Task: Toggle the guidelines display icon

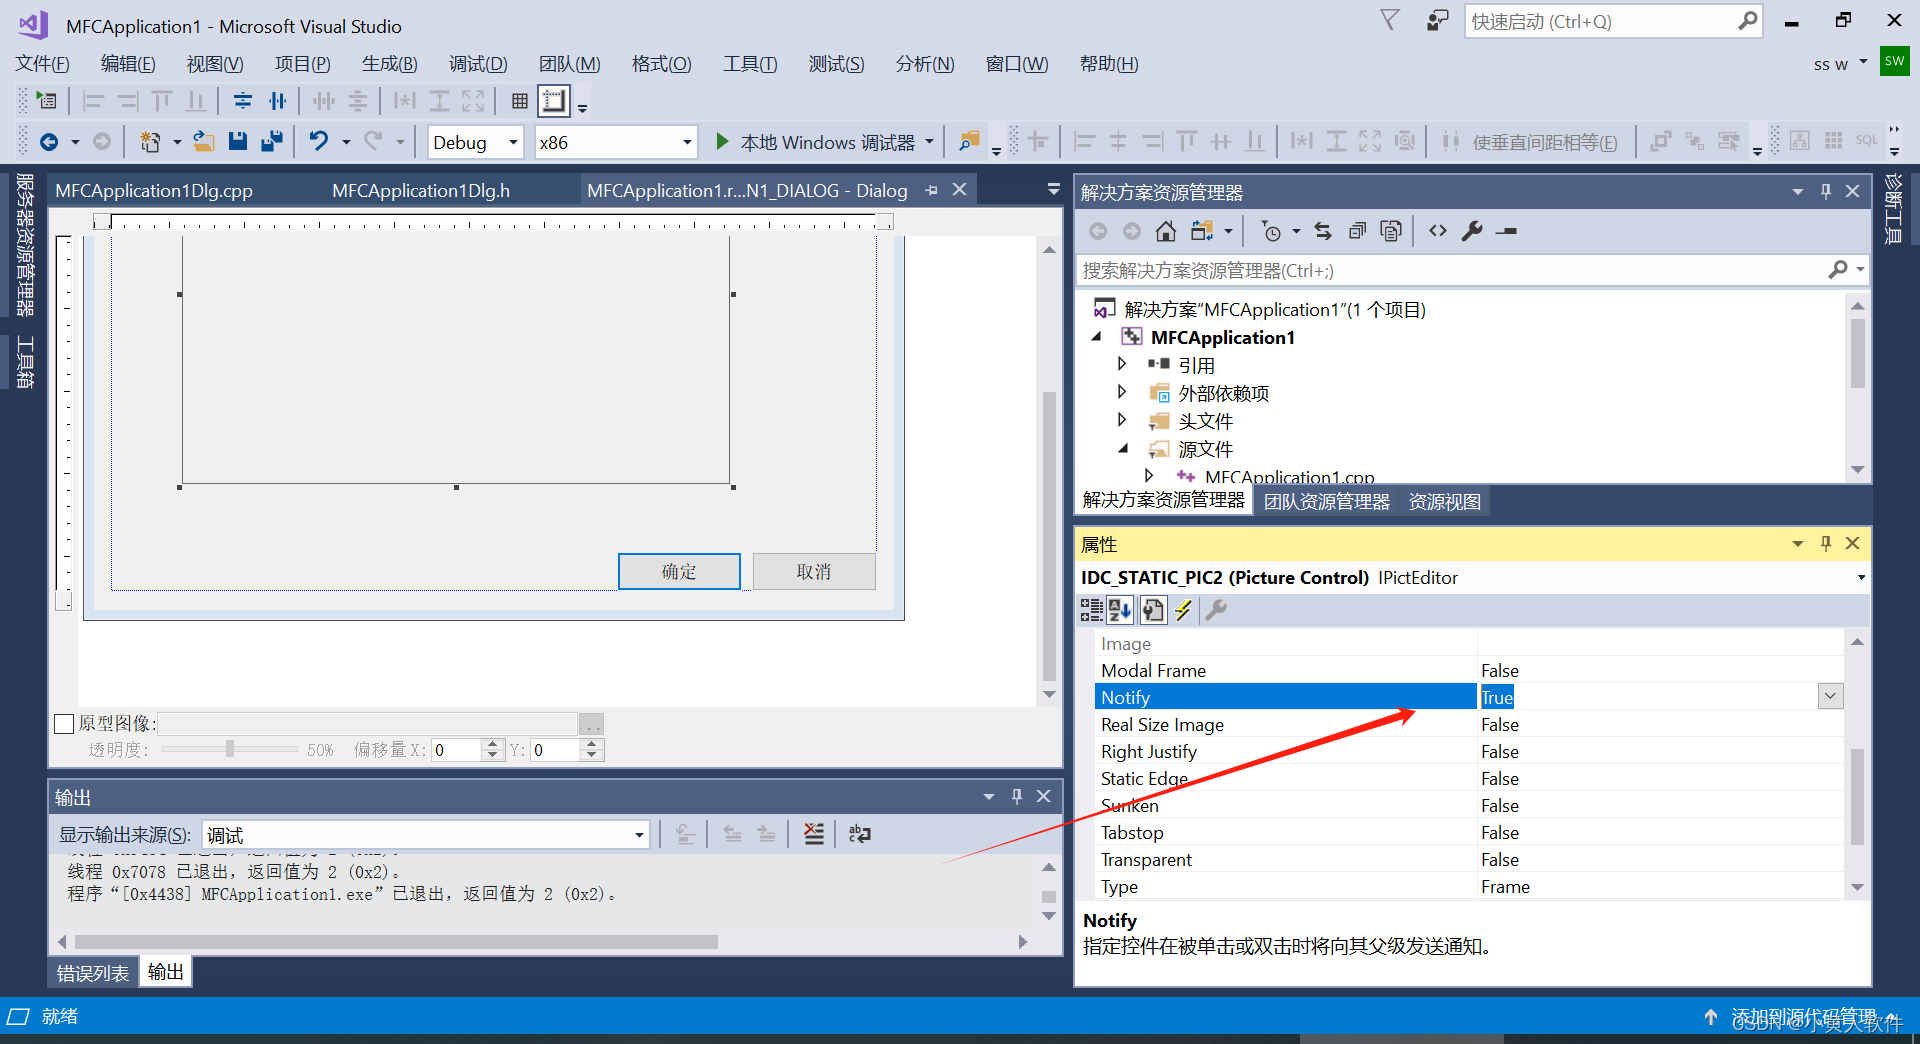Action: click(553, 101)
